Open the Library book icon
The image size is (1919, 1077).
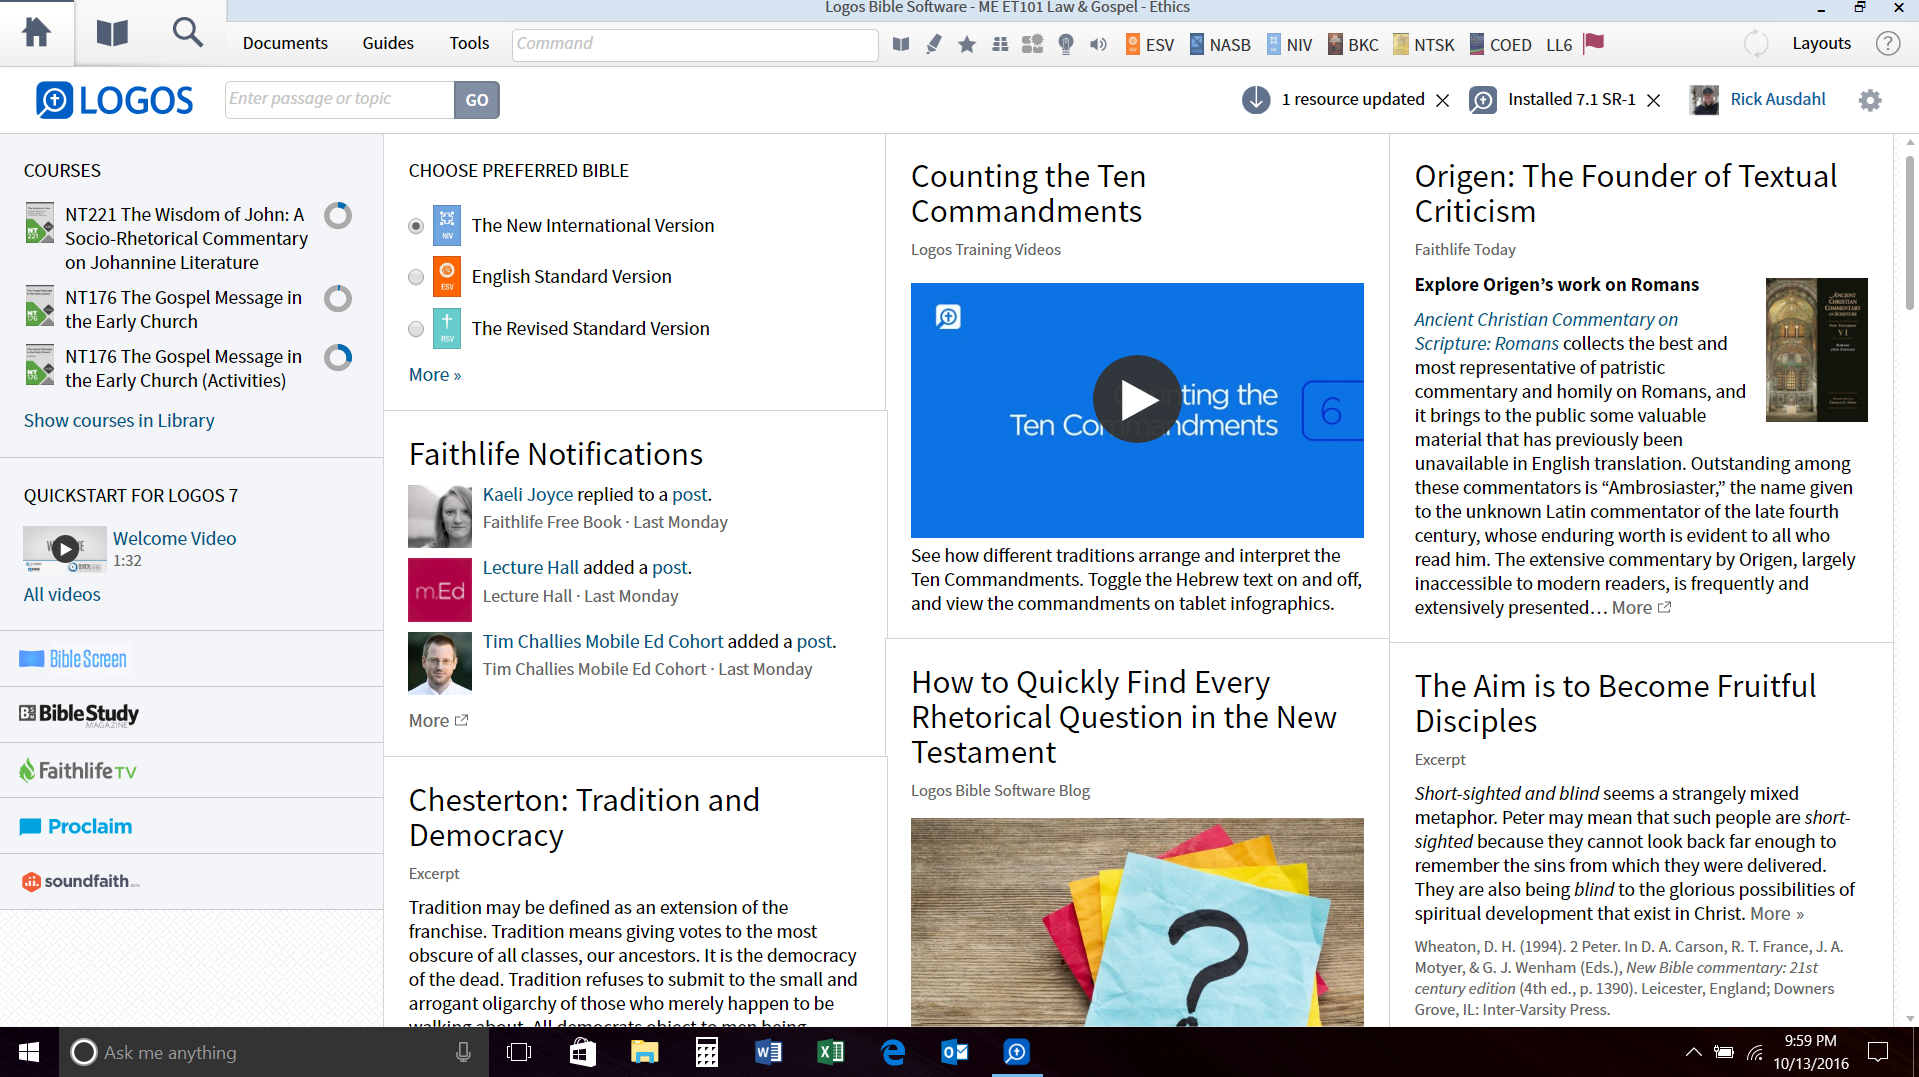(112, 34)
